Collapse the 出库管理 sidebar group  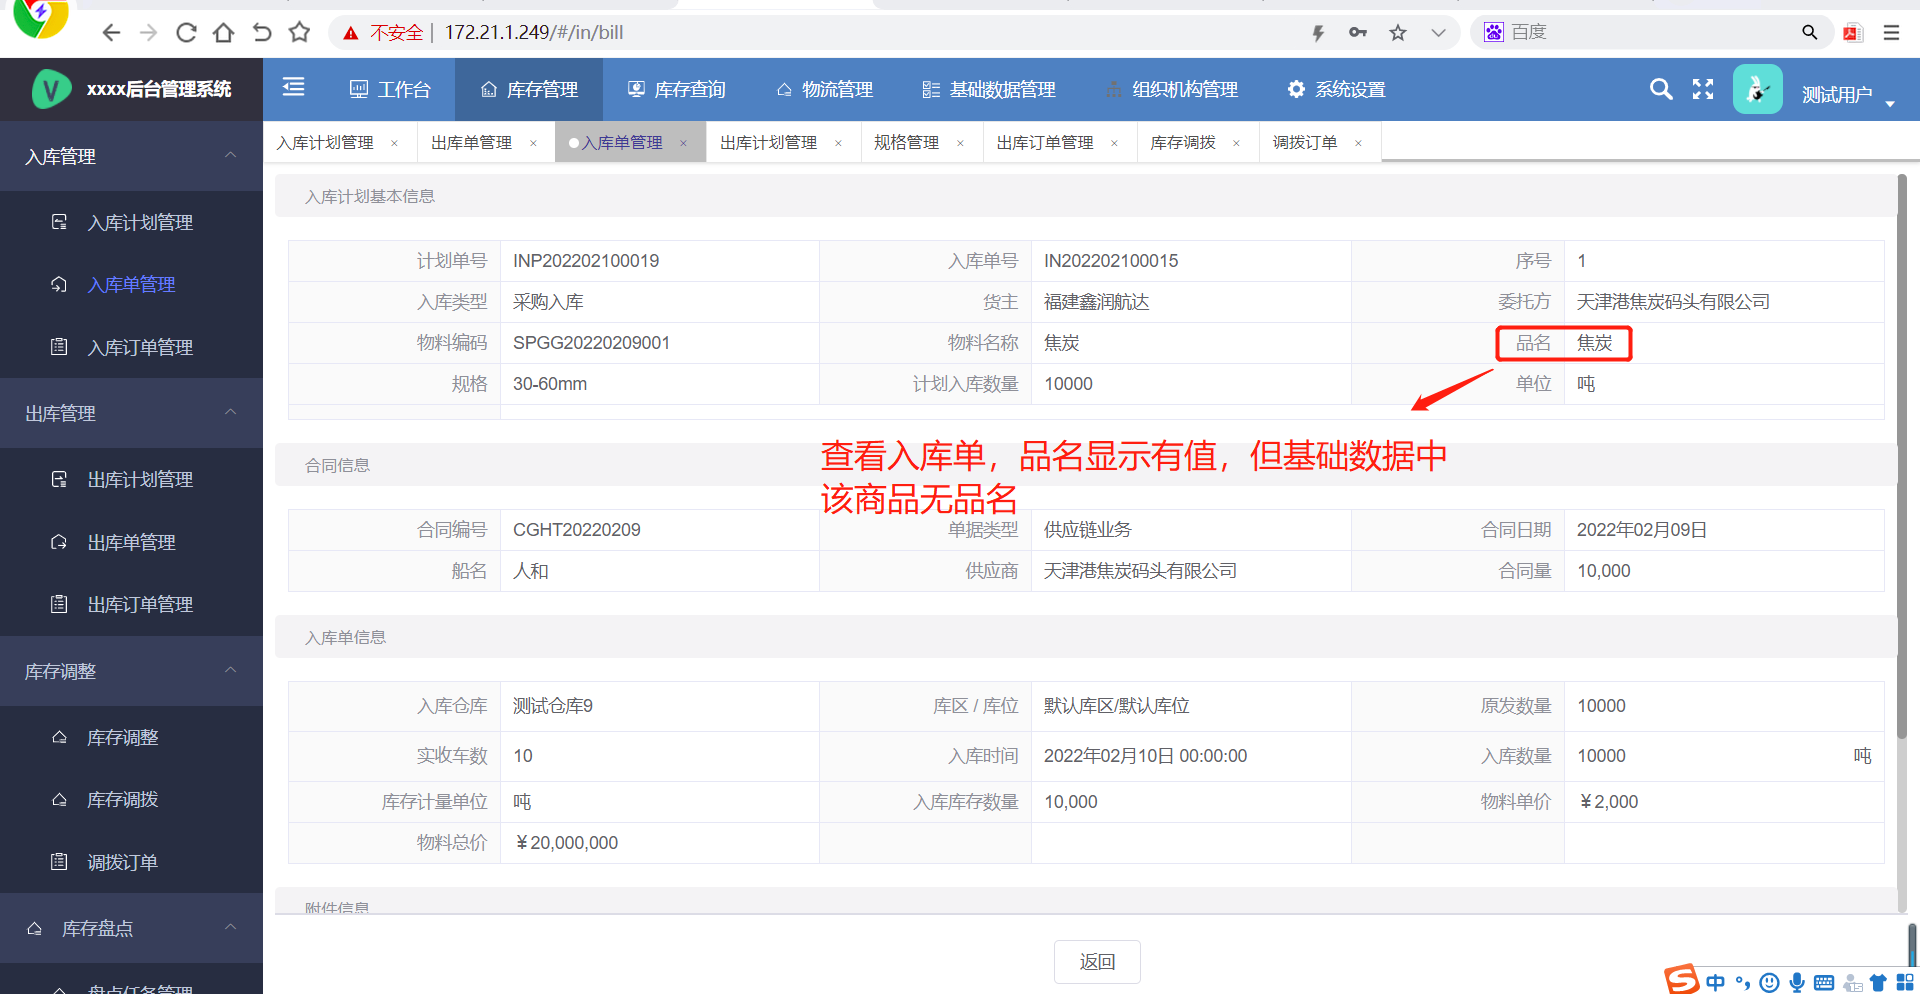pyautogui.click(x=131, y=413)
